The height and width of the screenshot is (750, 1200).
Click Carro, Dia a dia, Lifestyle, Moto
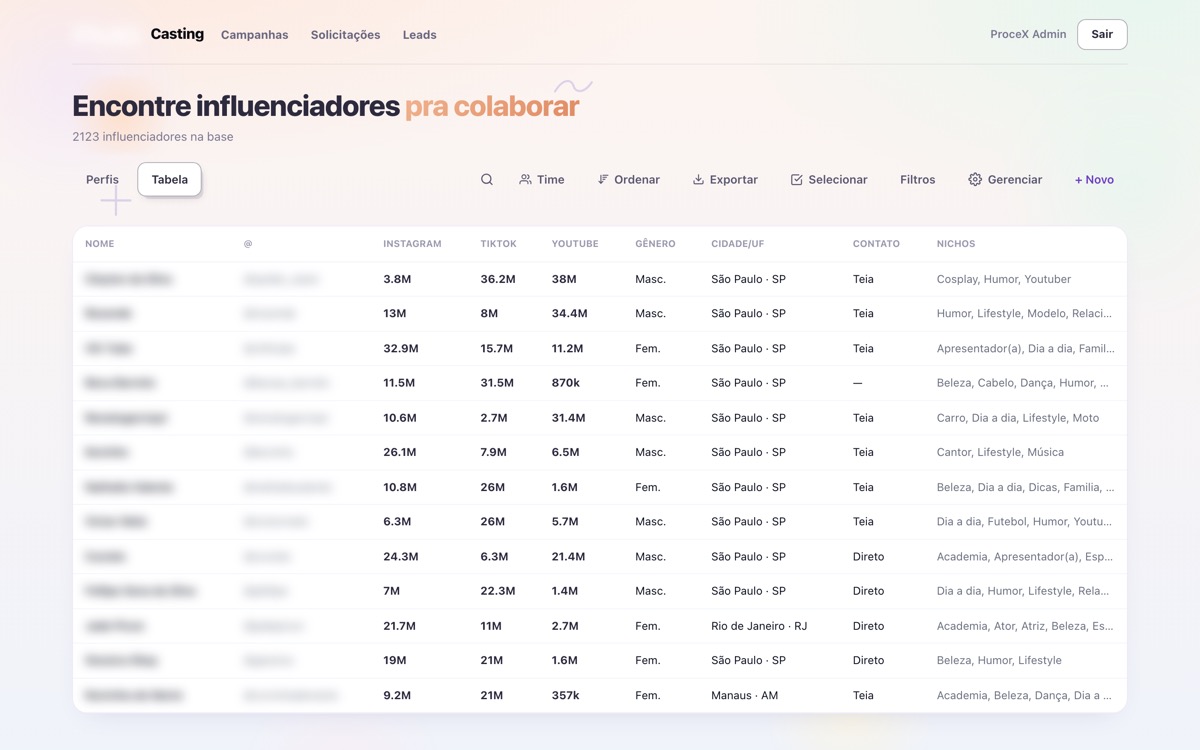tap(1018, 418)
